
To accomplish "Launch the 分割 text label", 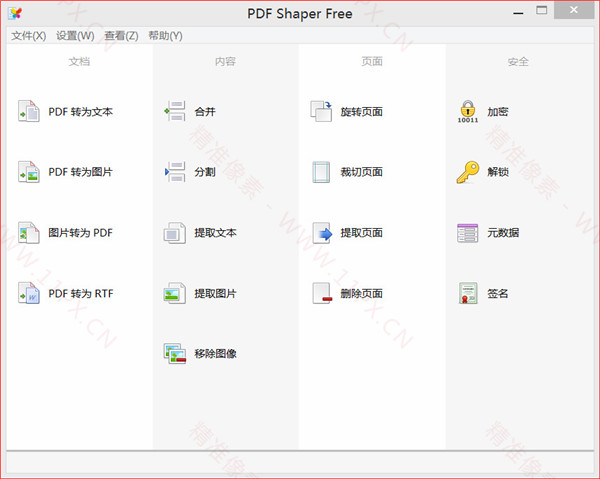I will coord(205,172).
